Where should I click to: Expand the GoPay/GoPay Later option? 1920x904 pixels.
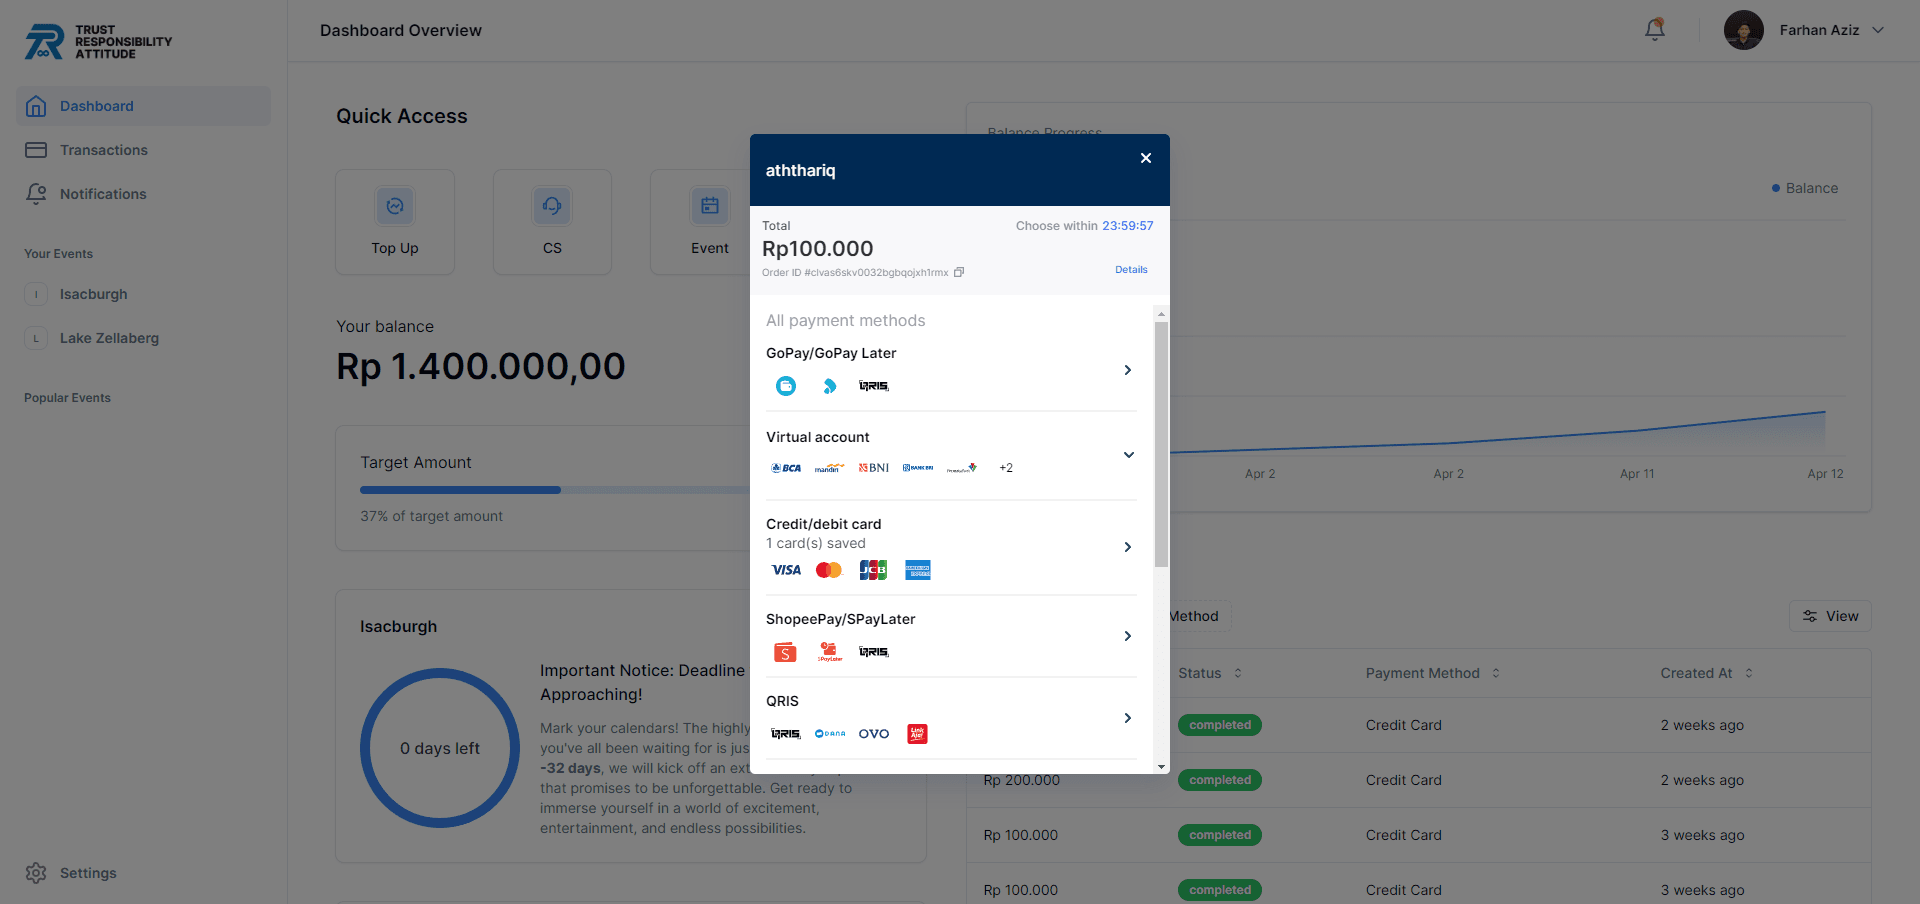[x=1127, y=370]
